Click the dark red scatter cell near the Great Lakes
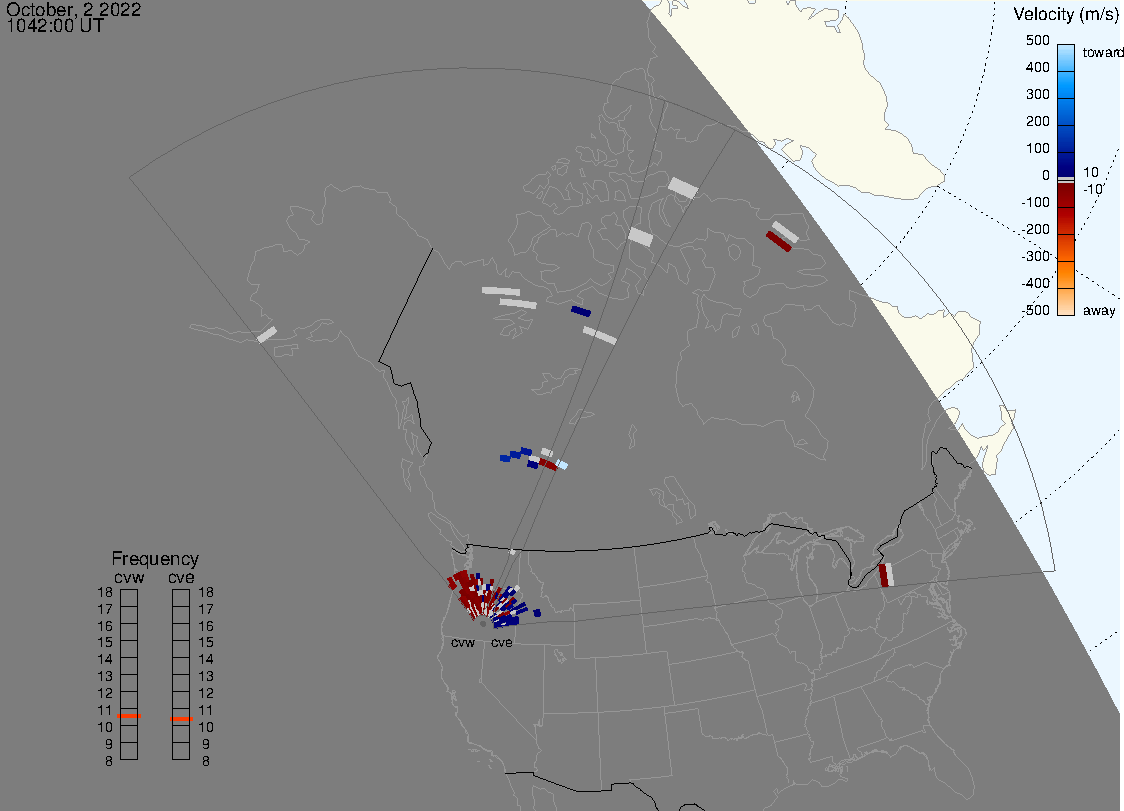Screen dimensions: 1124x811 coord(883,576)
